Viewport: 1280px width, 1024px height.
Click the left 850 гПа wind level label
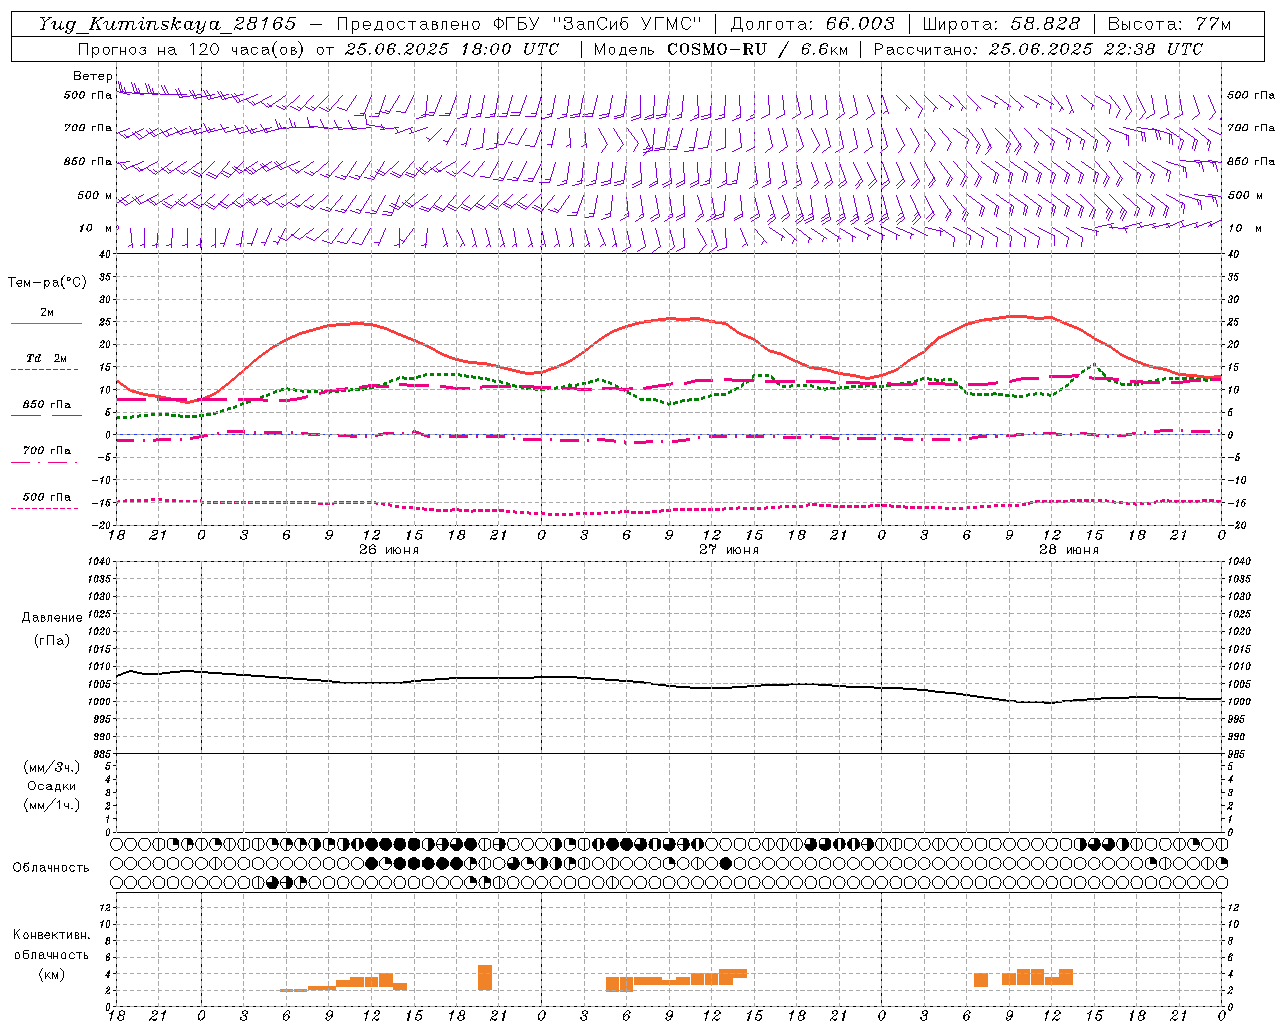tap(88, 161)
